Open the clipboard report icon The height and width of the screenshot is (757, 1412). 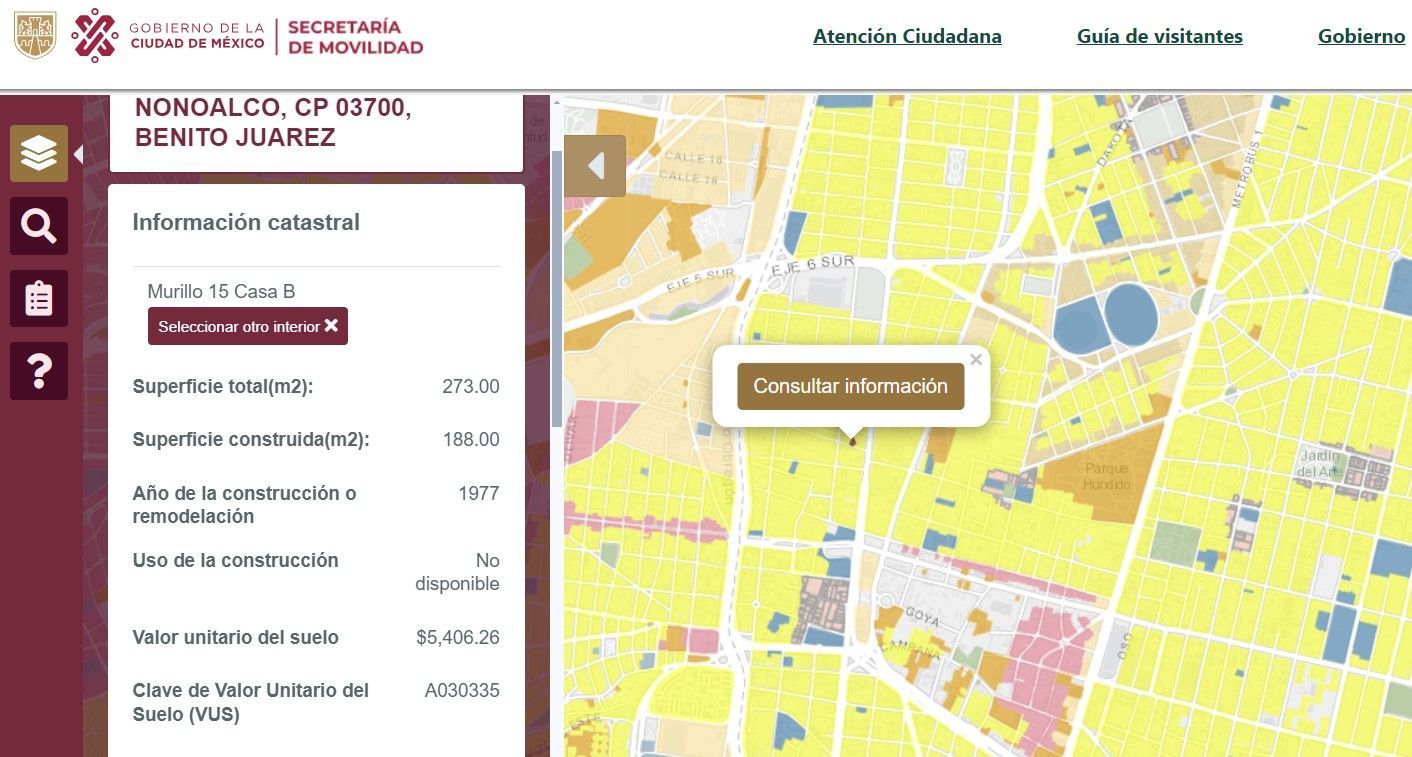(x=39, y=298)
